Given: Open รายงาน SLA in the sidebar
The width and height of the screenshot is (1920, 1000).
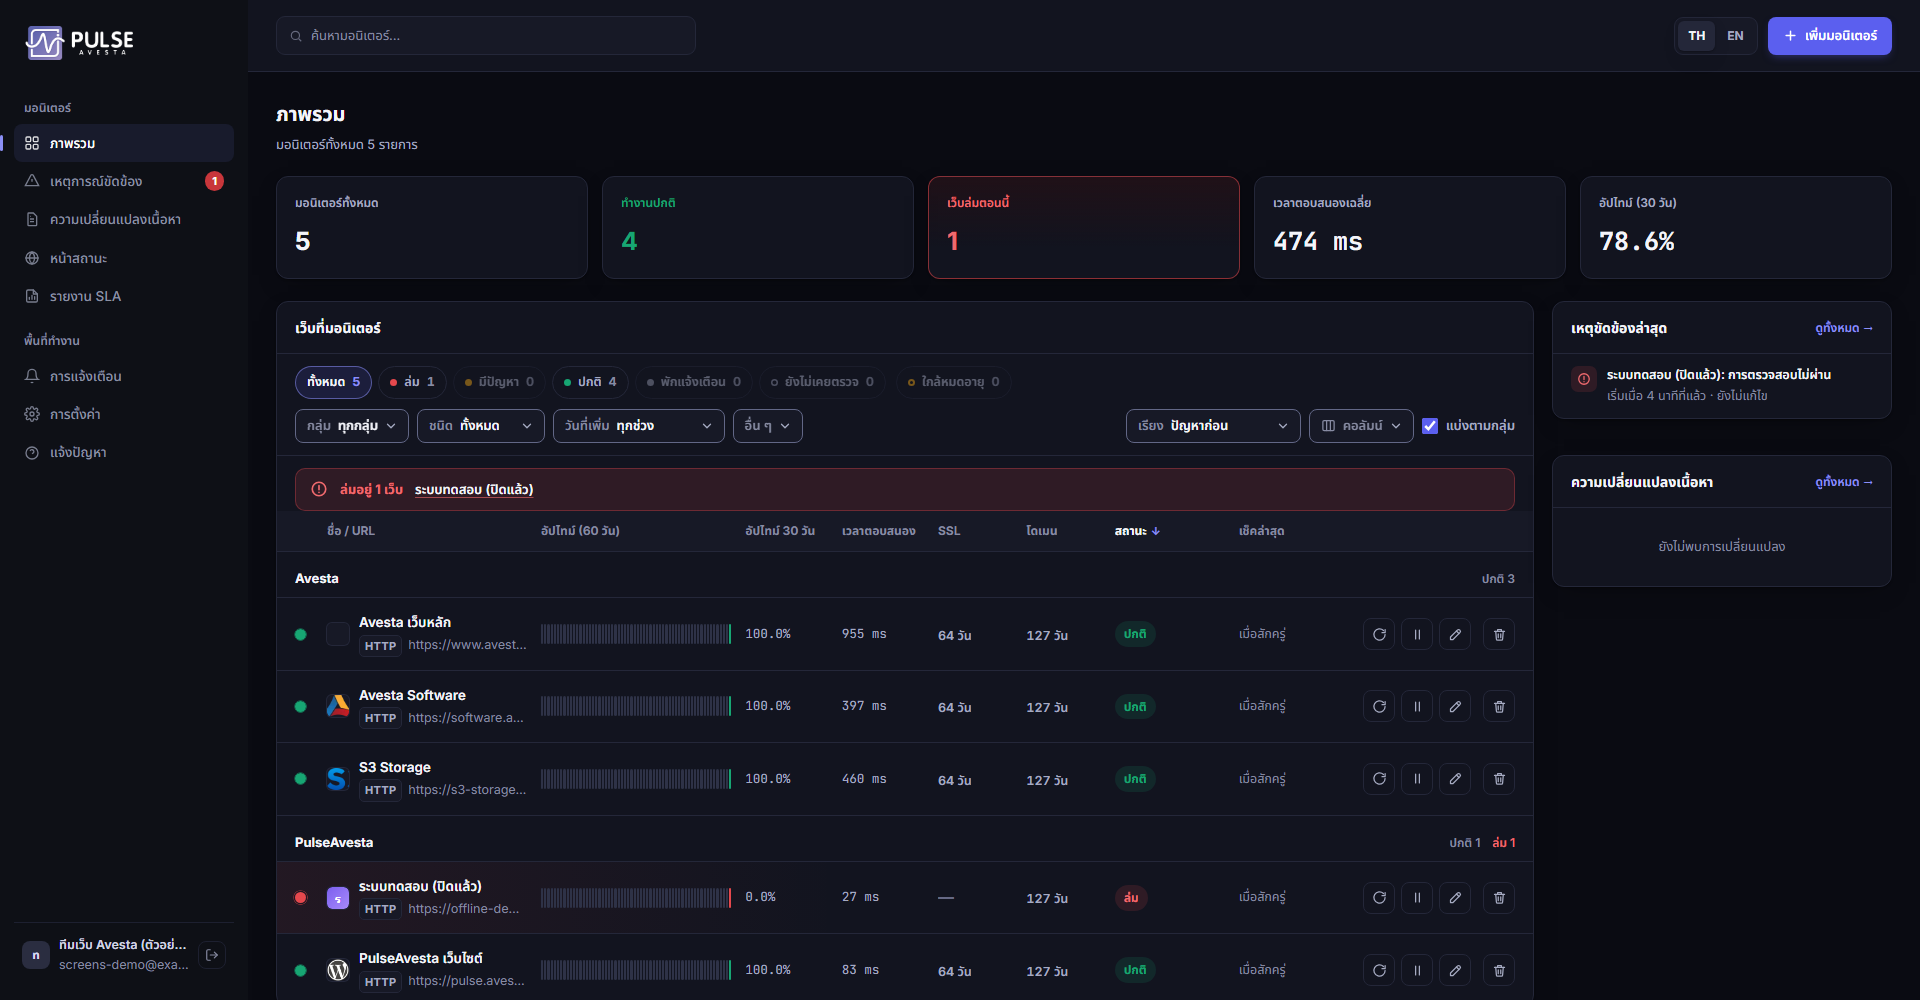Looking at the screenshot, I should point(124,296).
